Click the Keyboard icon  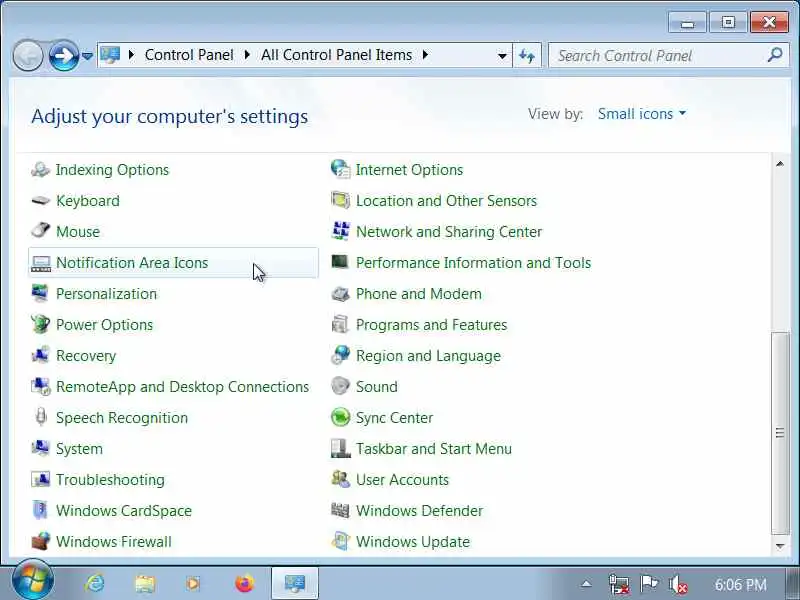(x=40, y=201)
